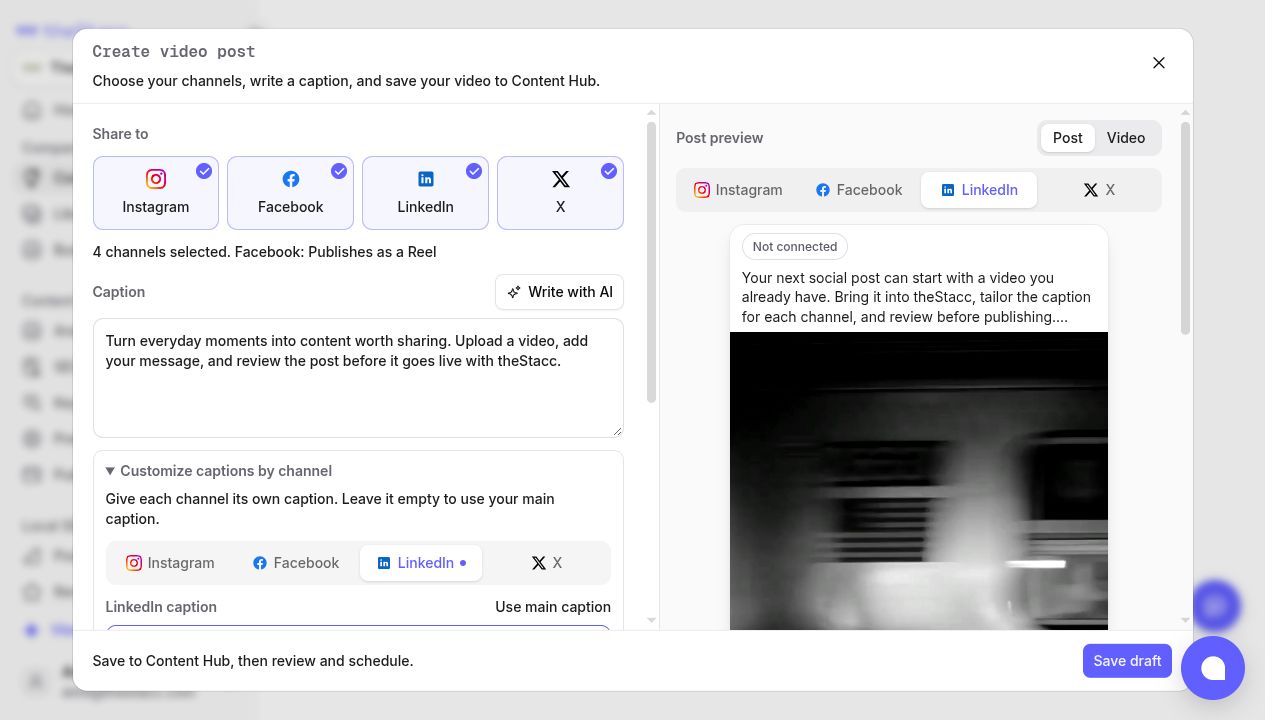Click the "Save to Content Hub" footer text
The width and height of the screenshot is (1280, 720).
coord(253,661)
